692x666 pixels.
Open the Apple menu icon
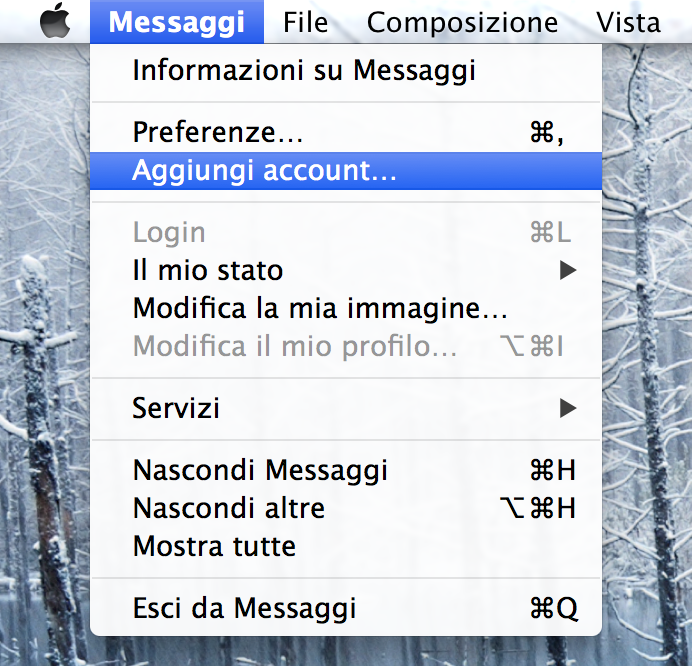tap(55, 21)
